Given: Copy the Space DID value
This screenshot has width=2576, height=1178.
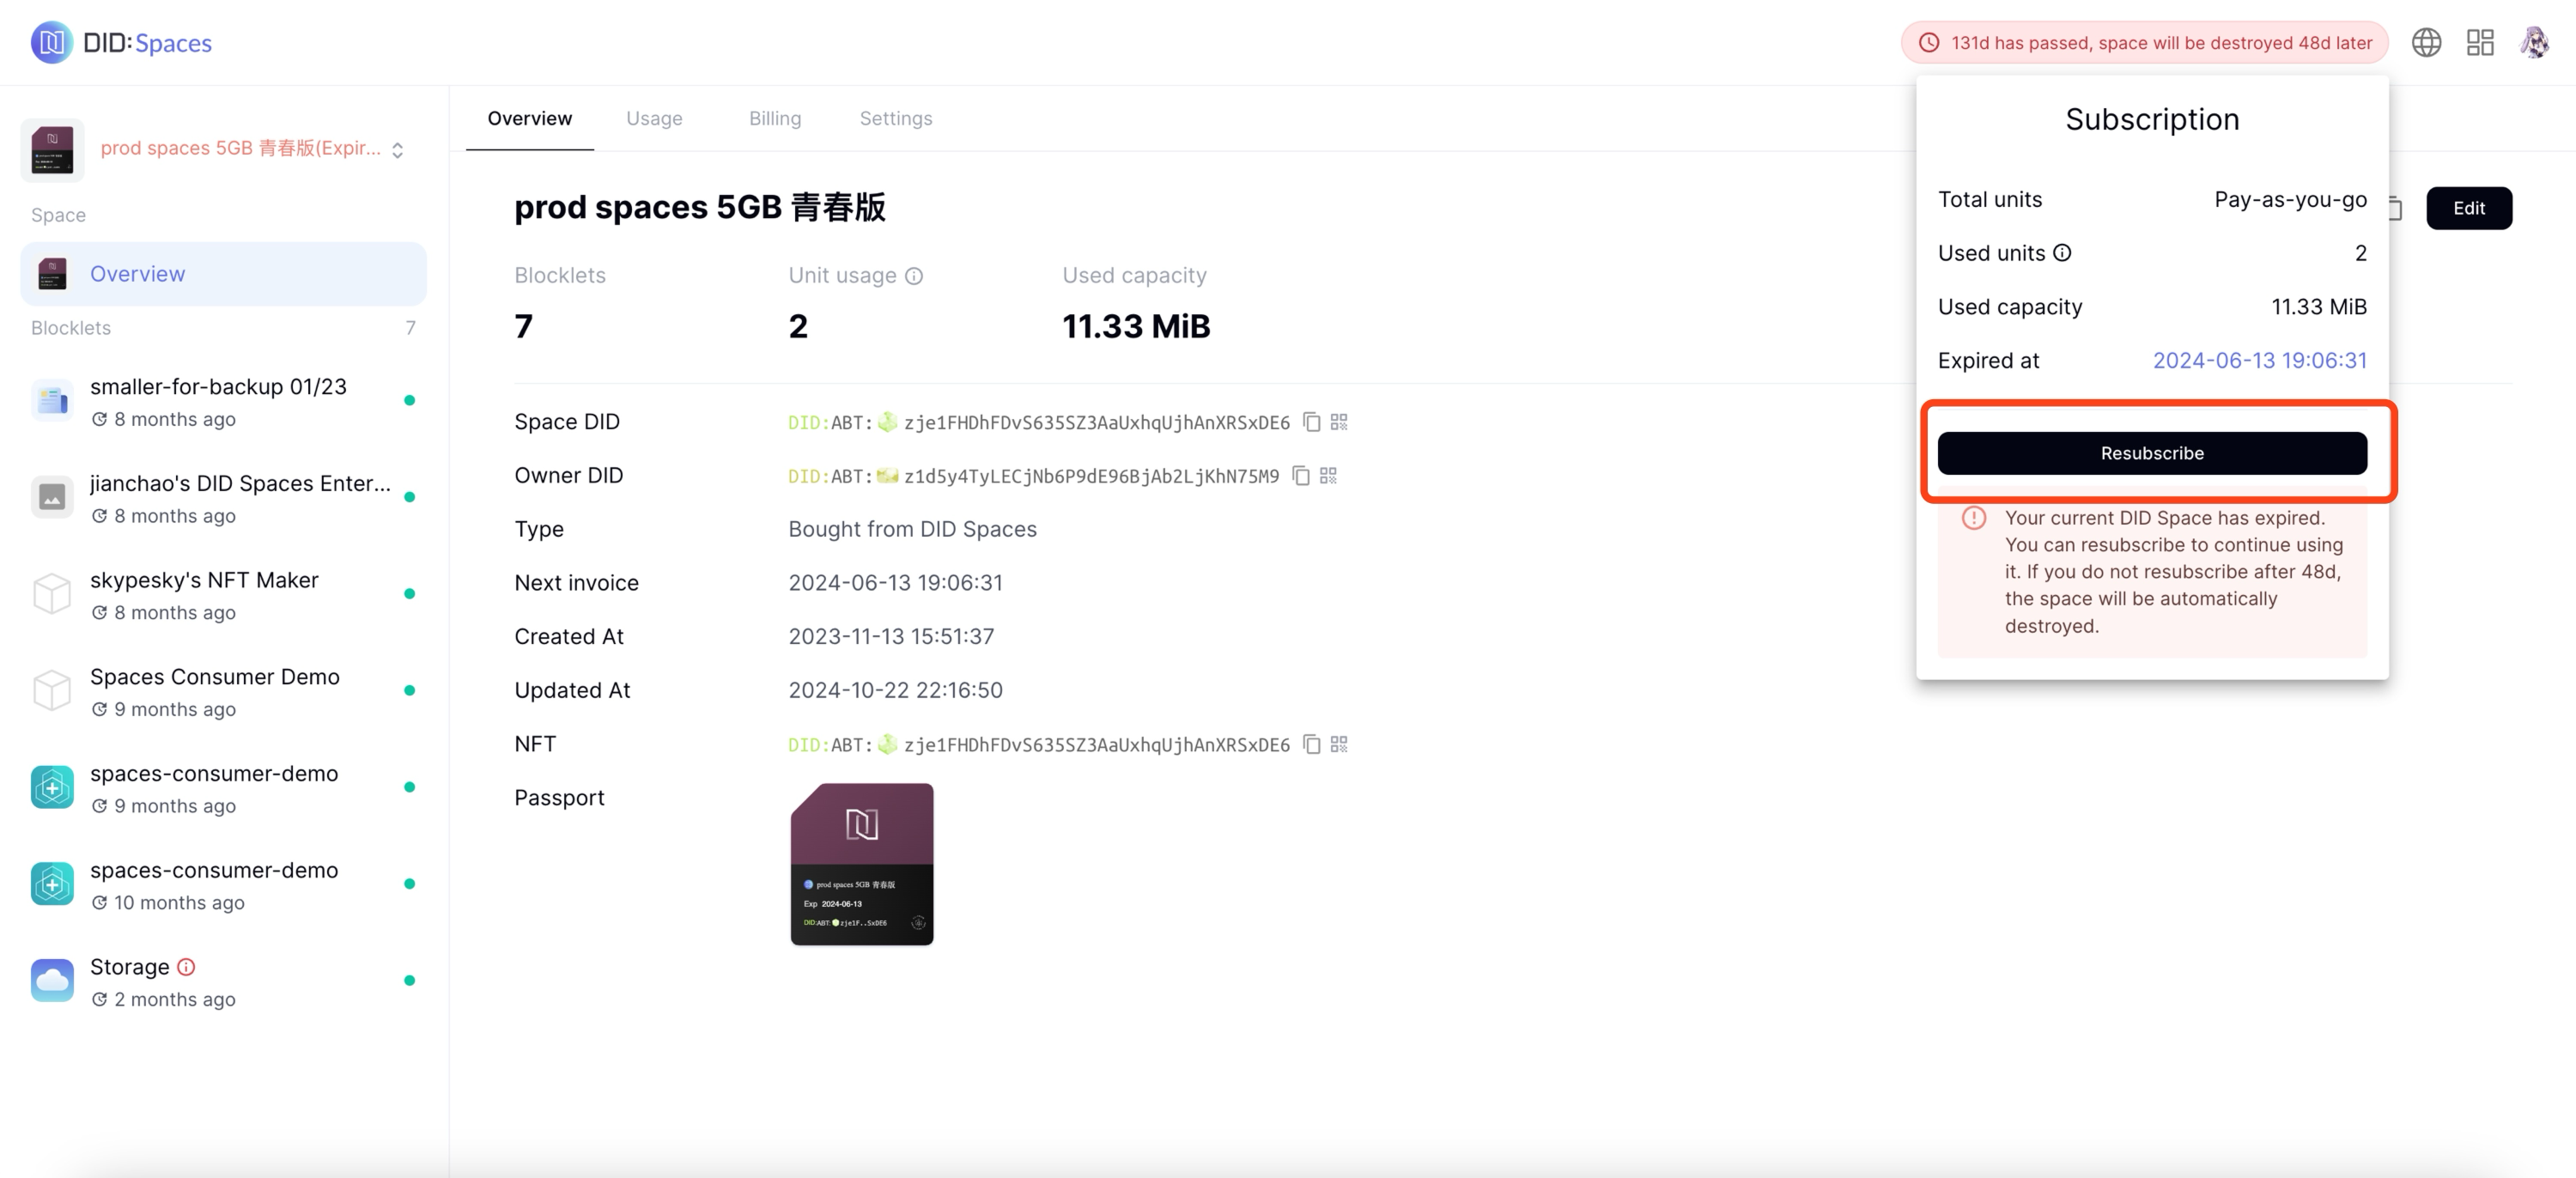Looking at the screenshot, I should [1312, 422].
